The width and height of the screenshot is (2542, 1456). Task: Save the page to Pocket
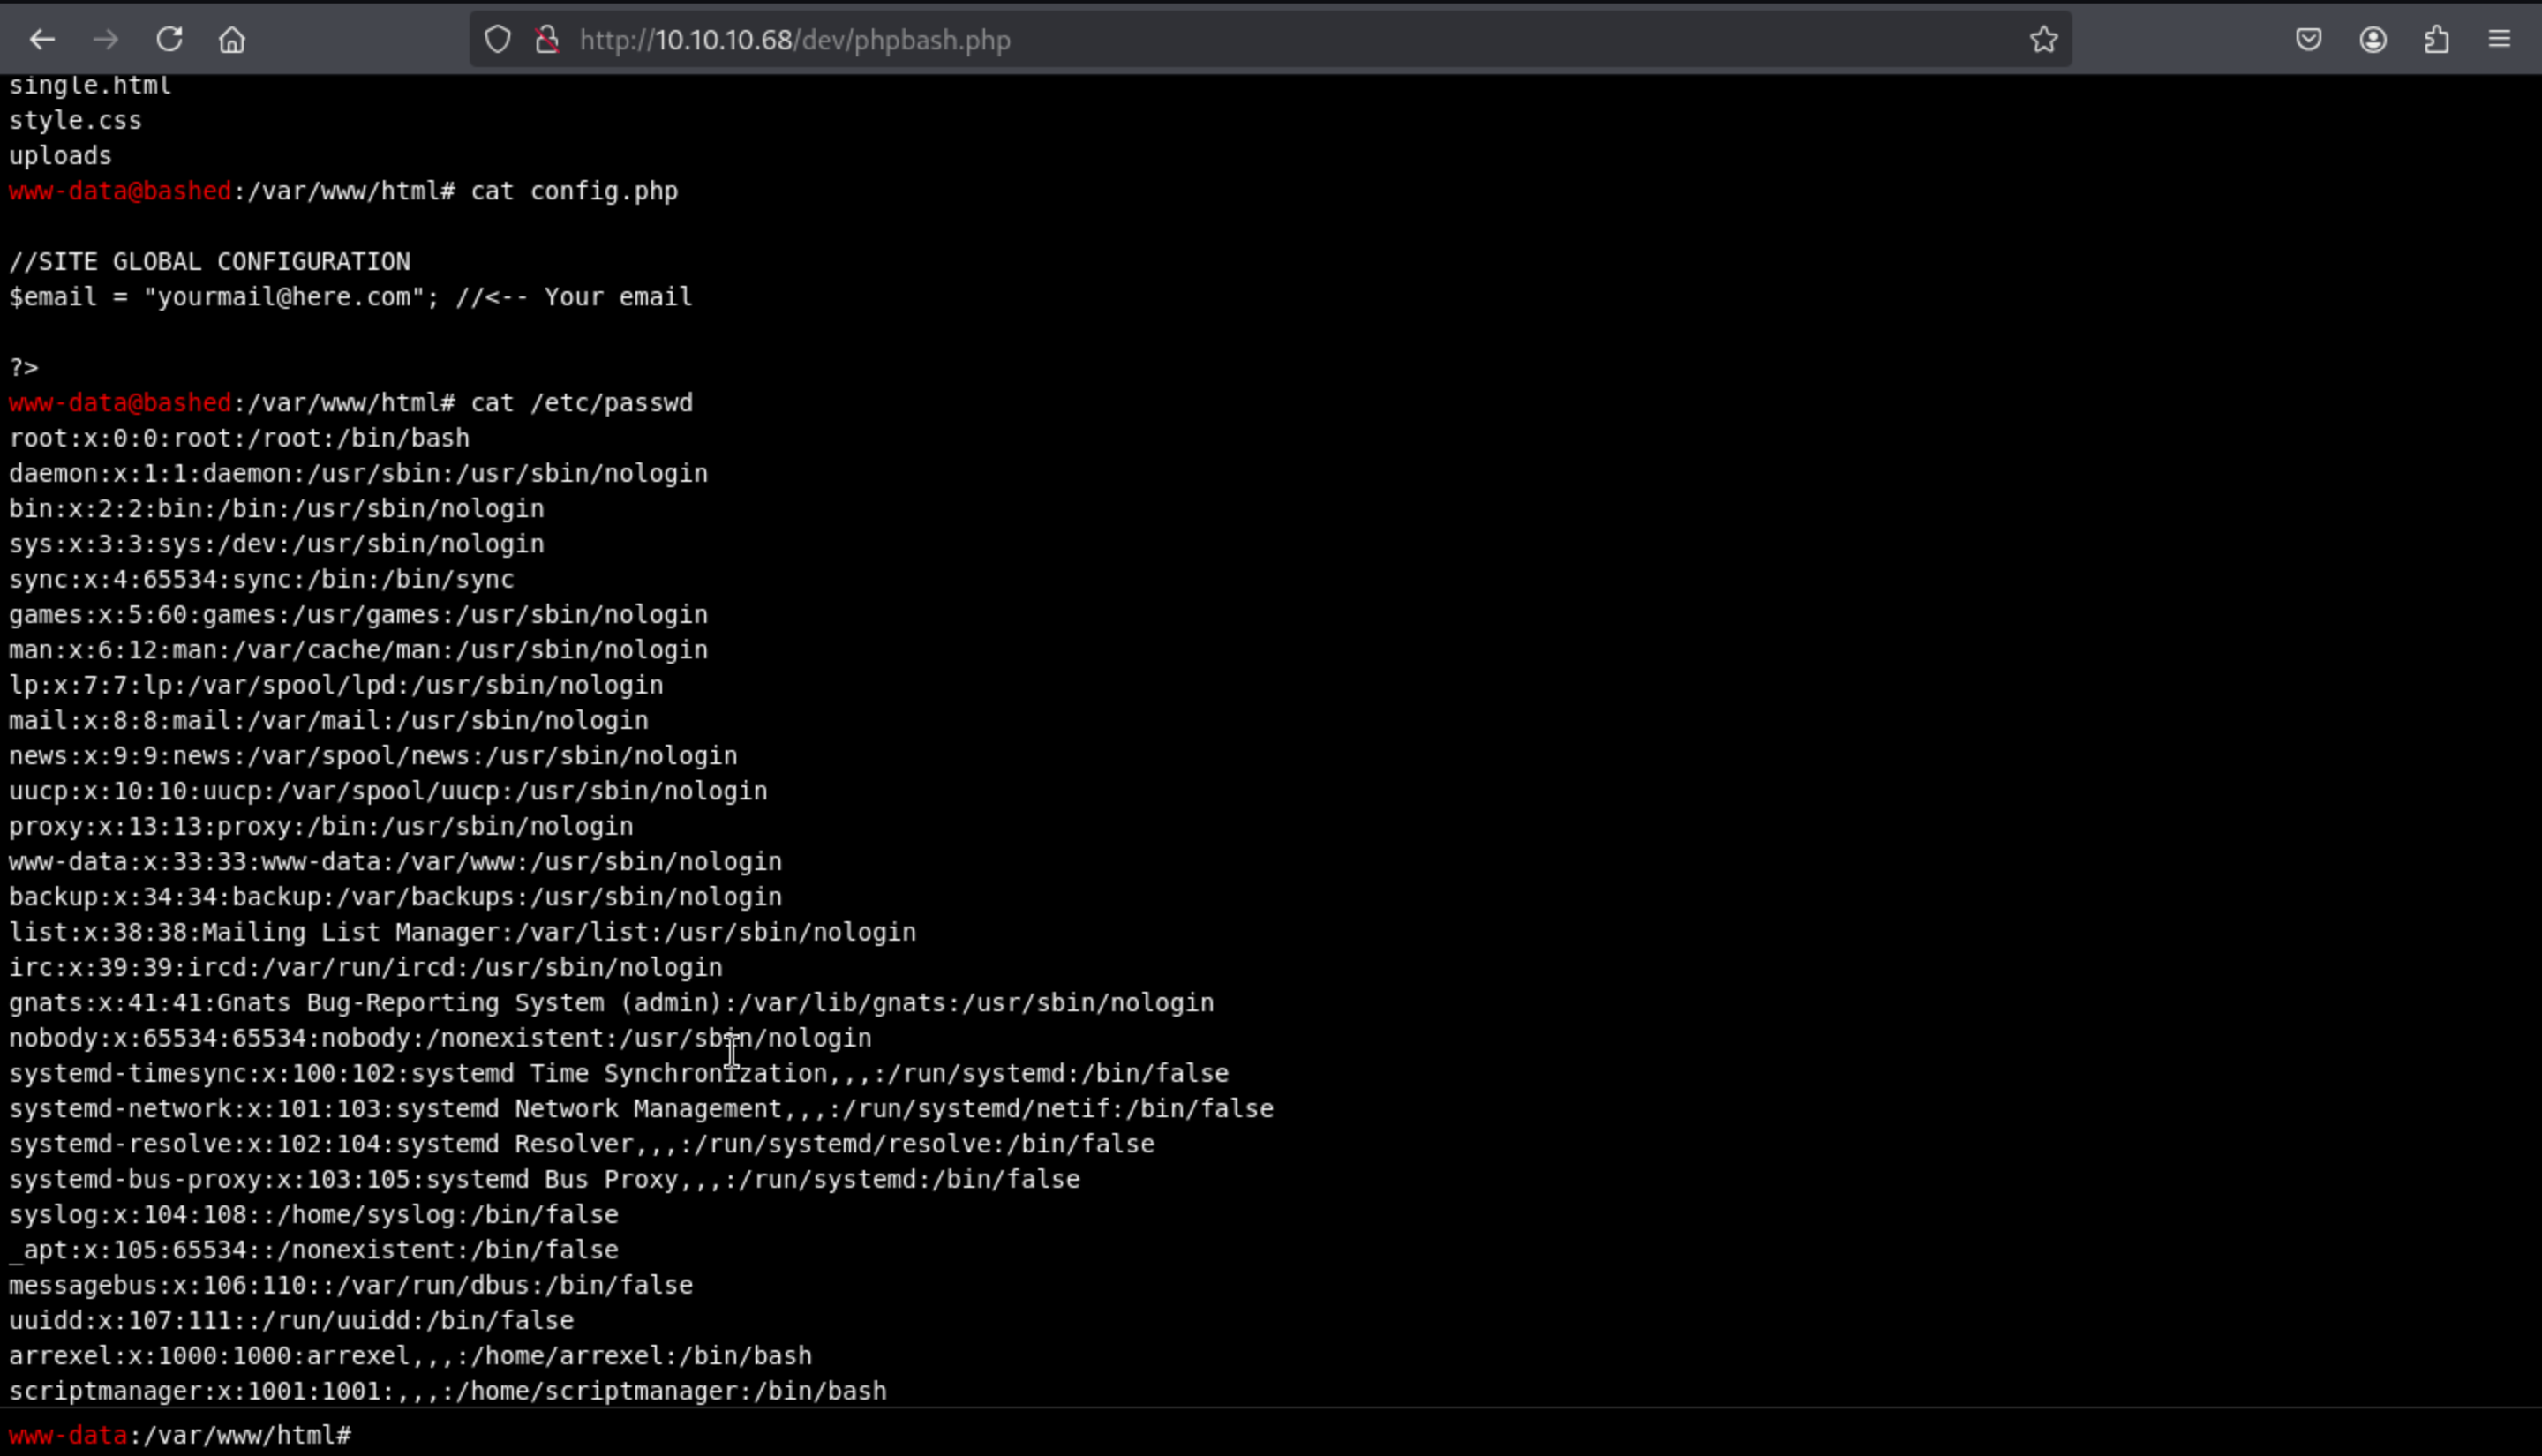[x=2308, y=40]
